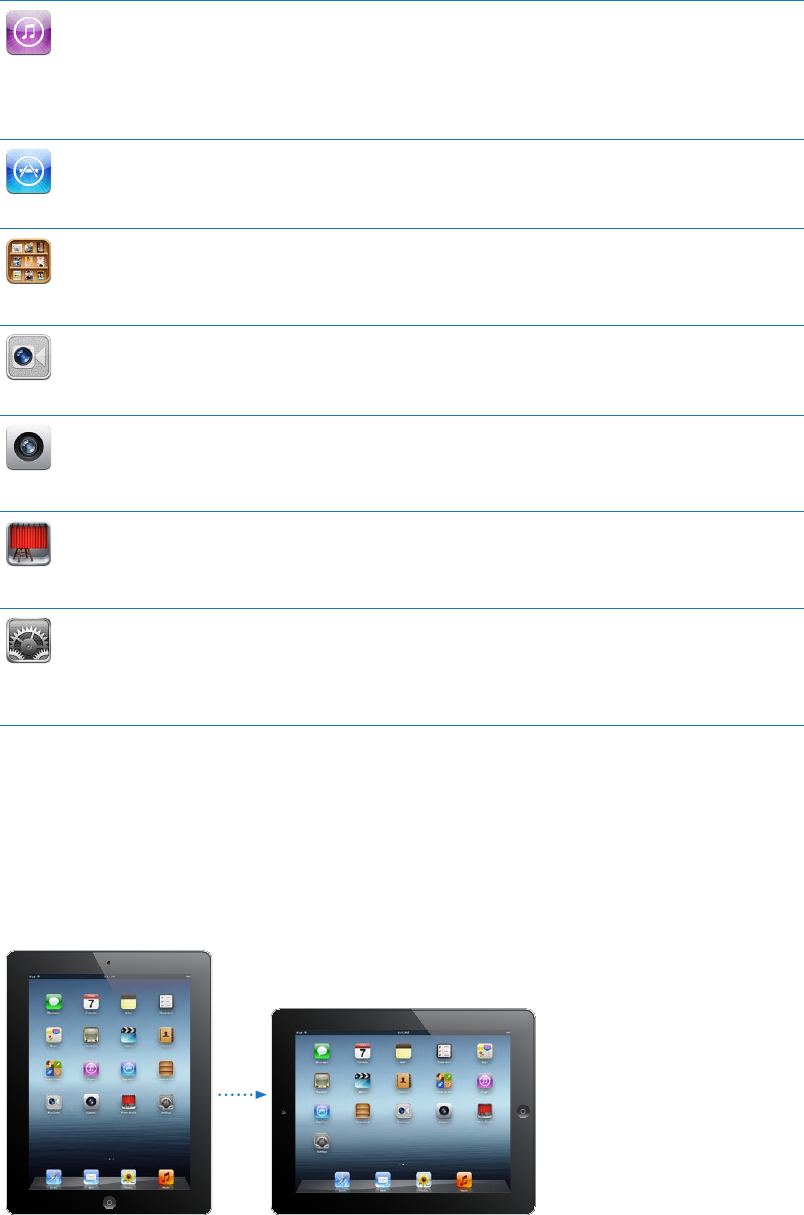Tap the Notes app on the landscape iPad
Screen dimensions: 804x1215
pos(403,1052)
